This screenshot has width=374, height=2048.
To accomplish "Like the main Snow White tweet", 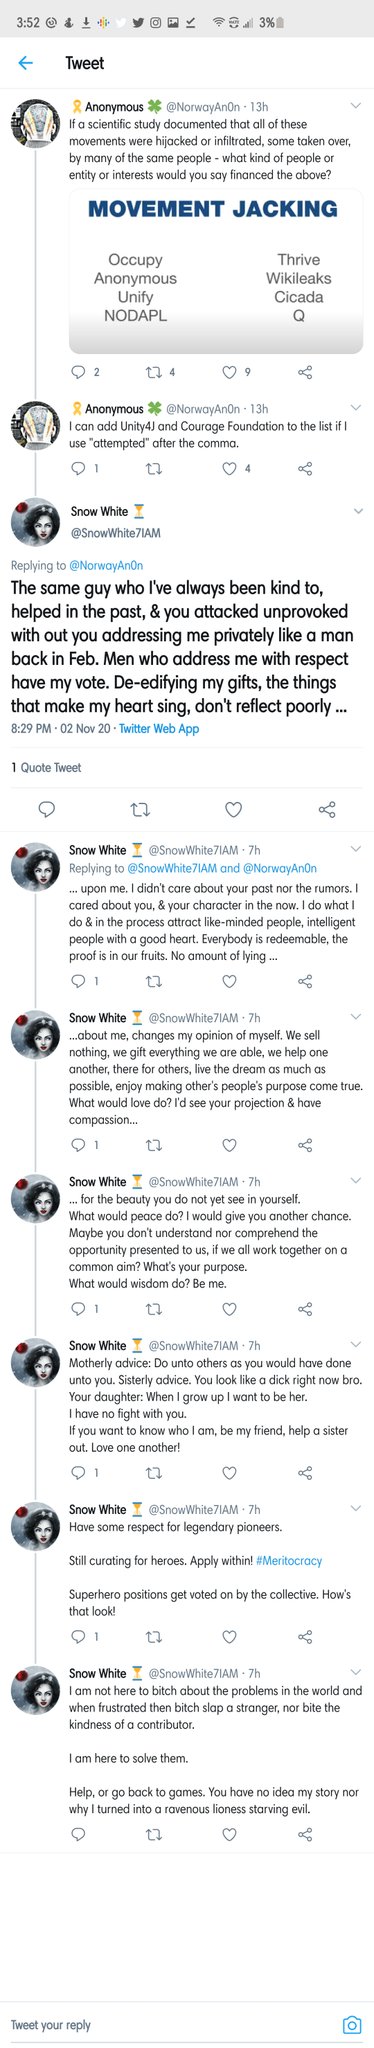I will [233, 809].
